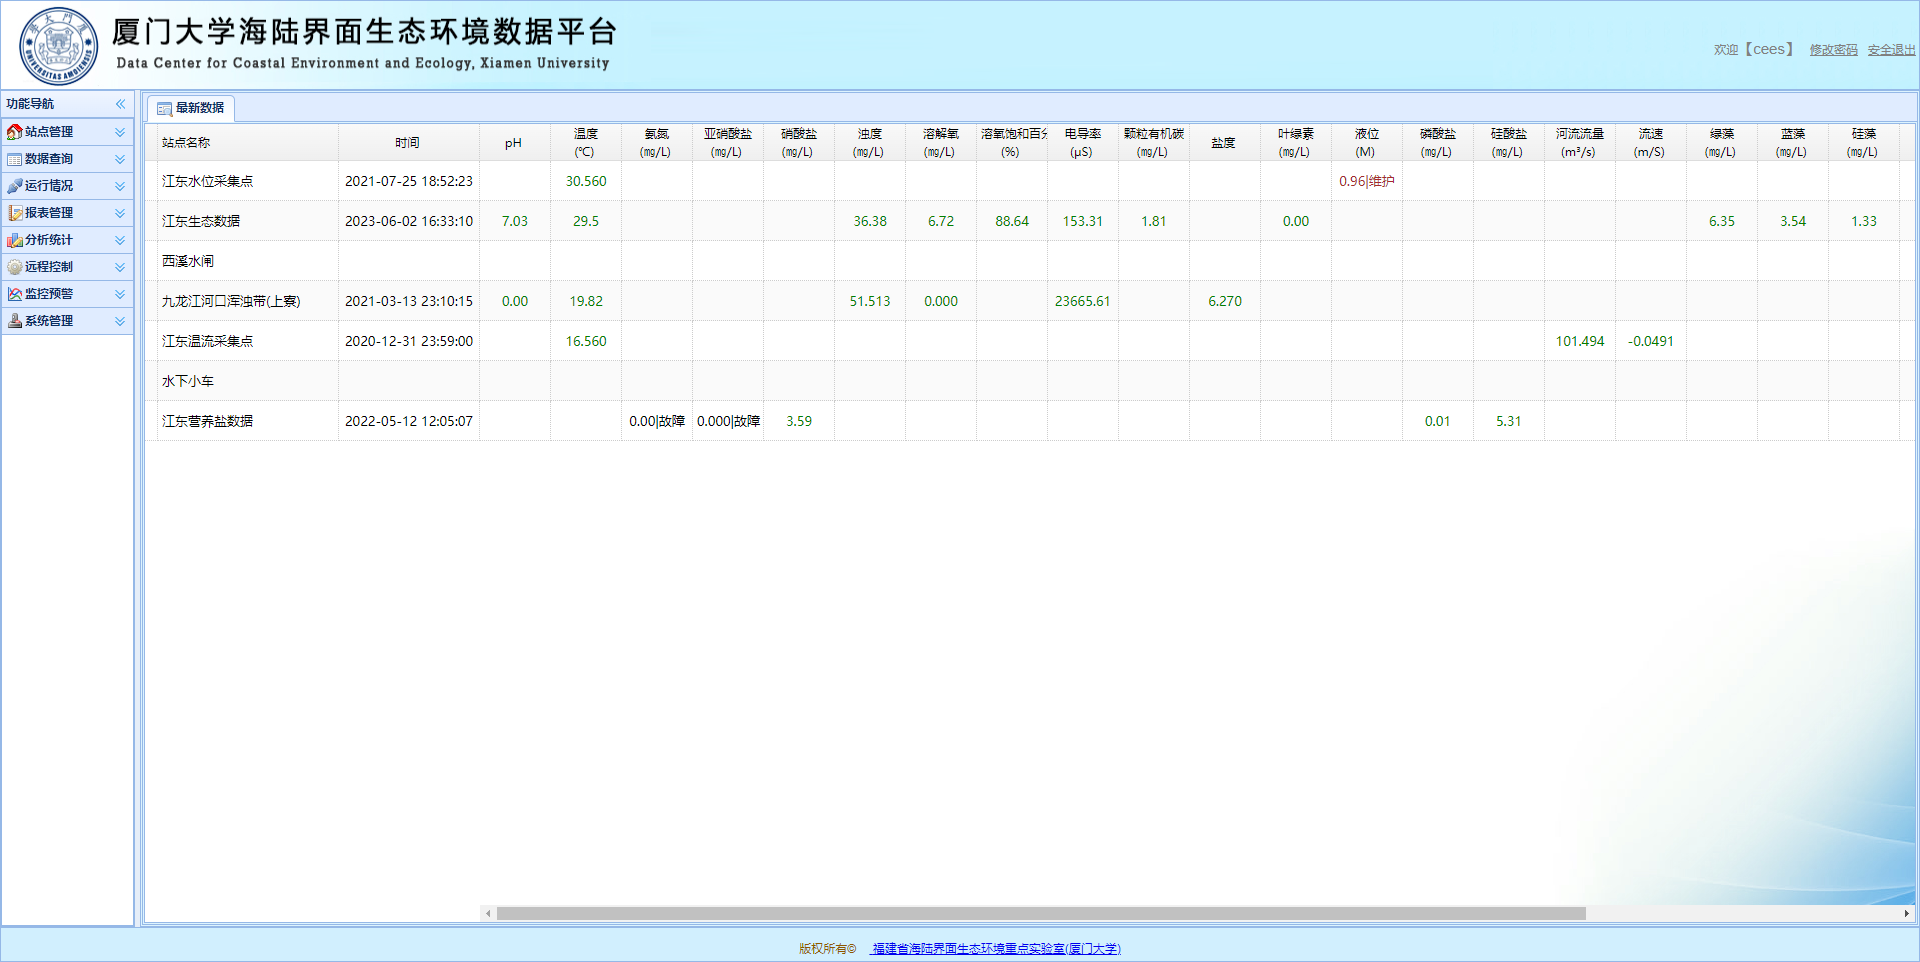The width and height of the screenshot is (1920, 962).
Task: Click the horizontal scrollbar thumb under the table
Action: click(x=1040, y=913)
